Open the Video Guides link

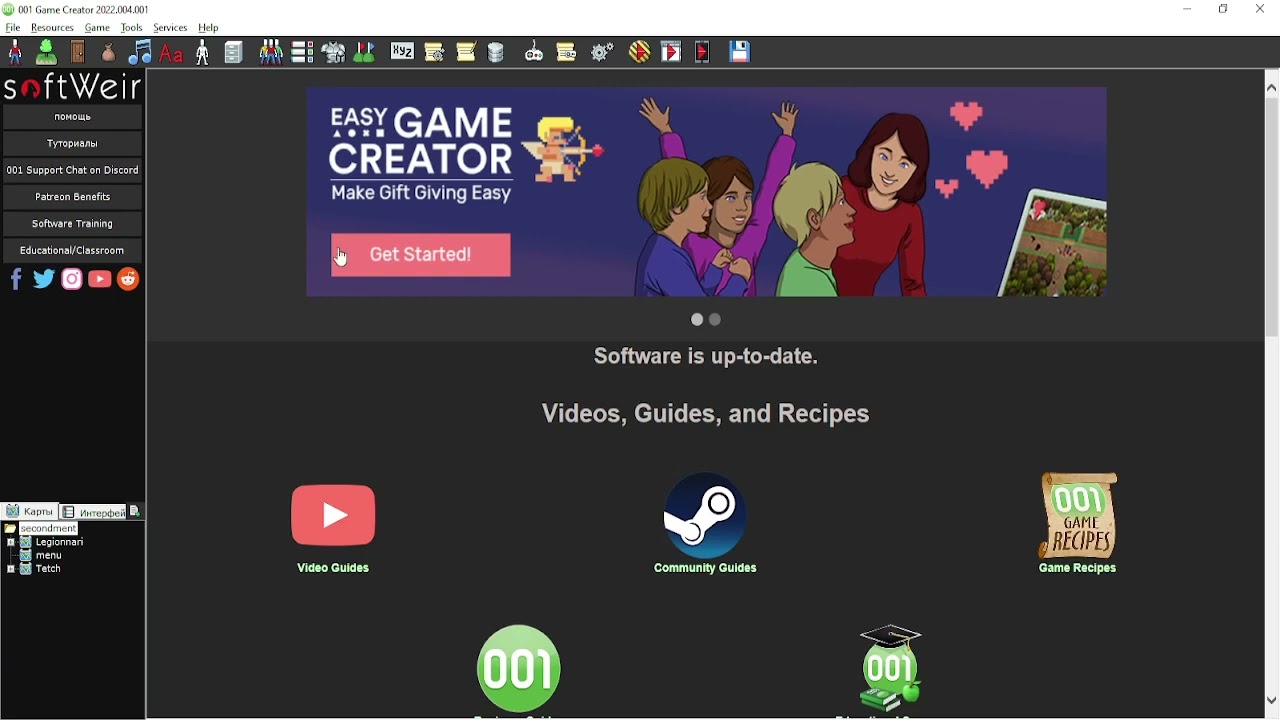pos(333,528)
